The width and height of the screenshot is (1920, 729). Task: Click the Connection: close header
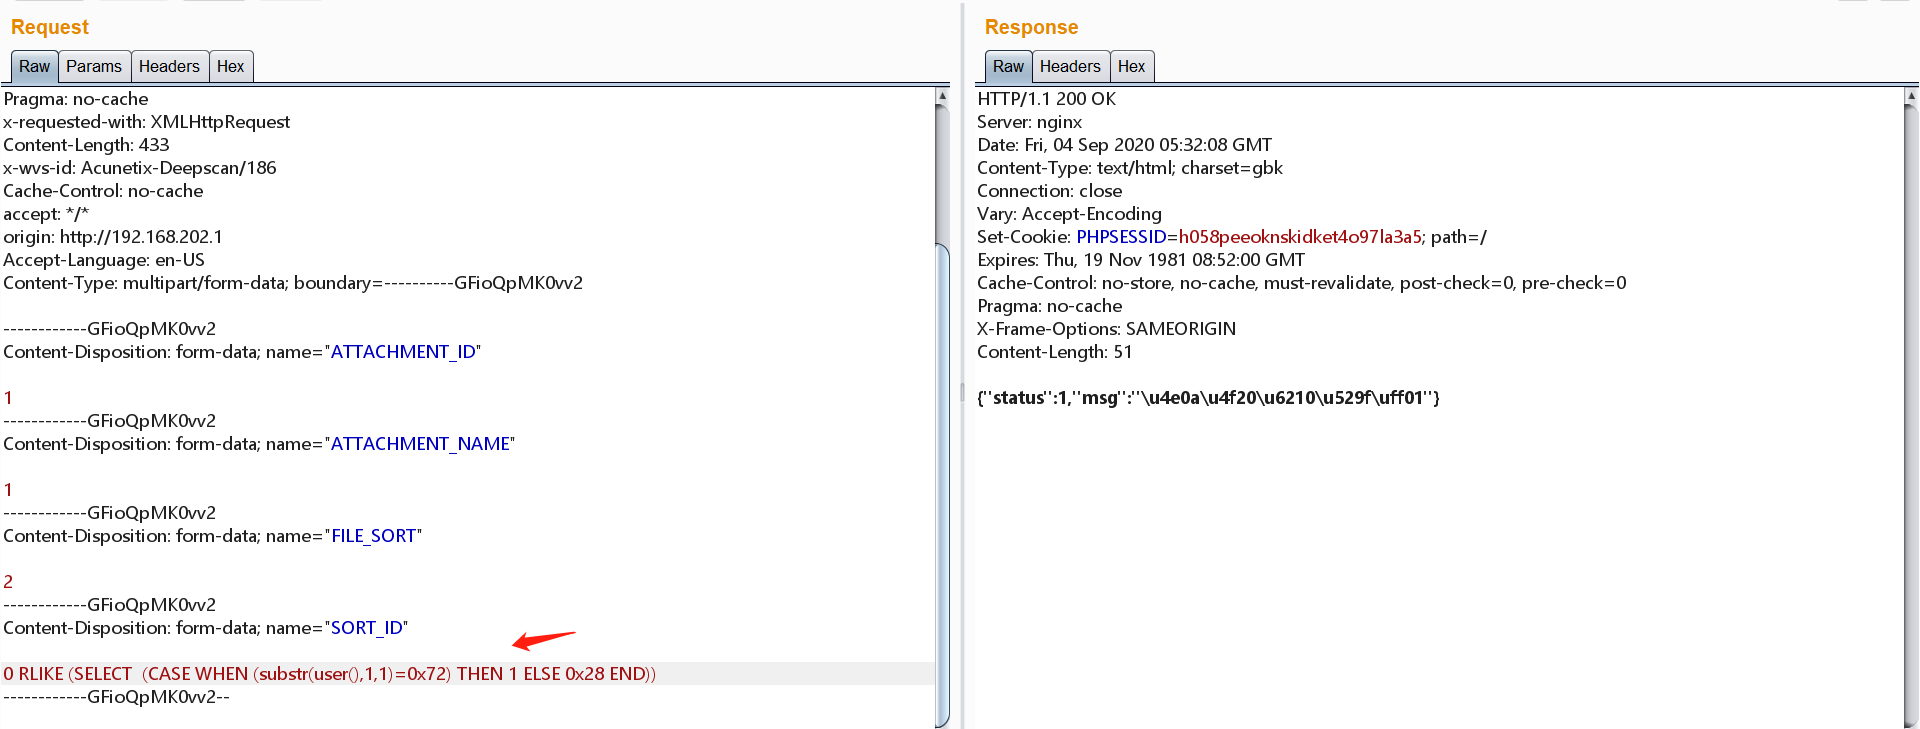[x=1049, y=191]
